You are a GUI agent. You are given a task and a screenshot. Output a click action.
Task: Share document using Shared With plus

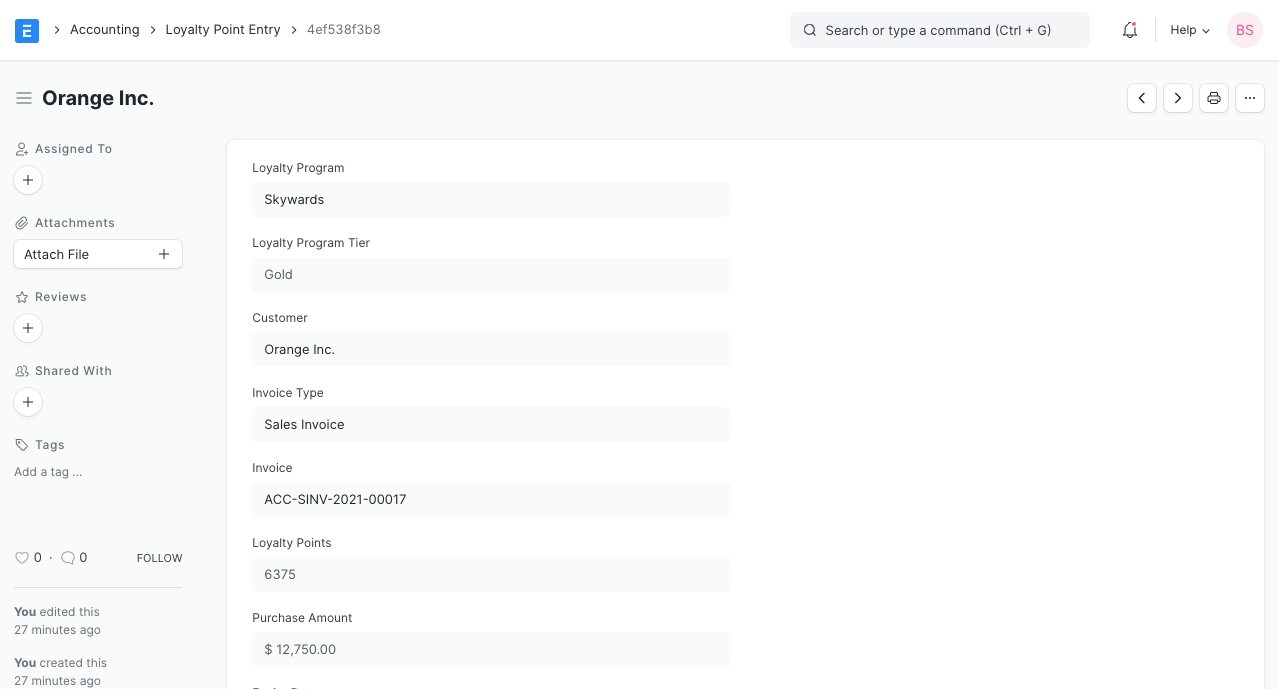click(28, 402)
